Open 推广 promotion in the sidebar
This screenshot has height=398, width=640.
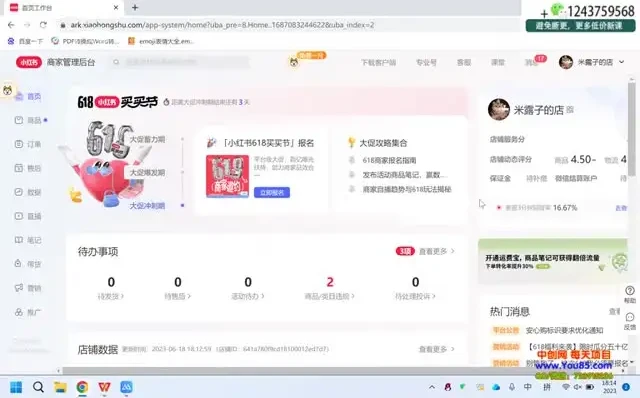pyautogui.click(x=29, y=312)
